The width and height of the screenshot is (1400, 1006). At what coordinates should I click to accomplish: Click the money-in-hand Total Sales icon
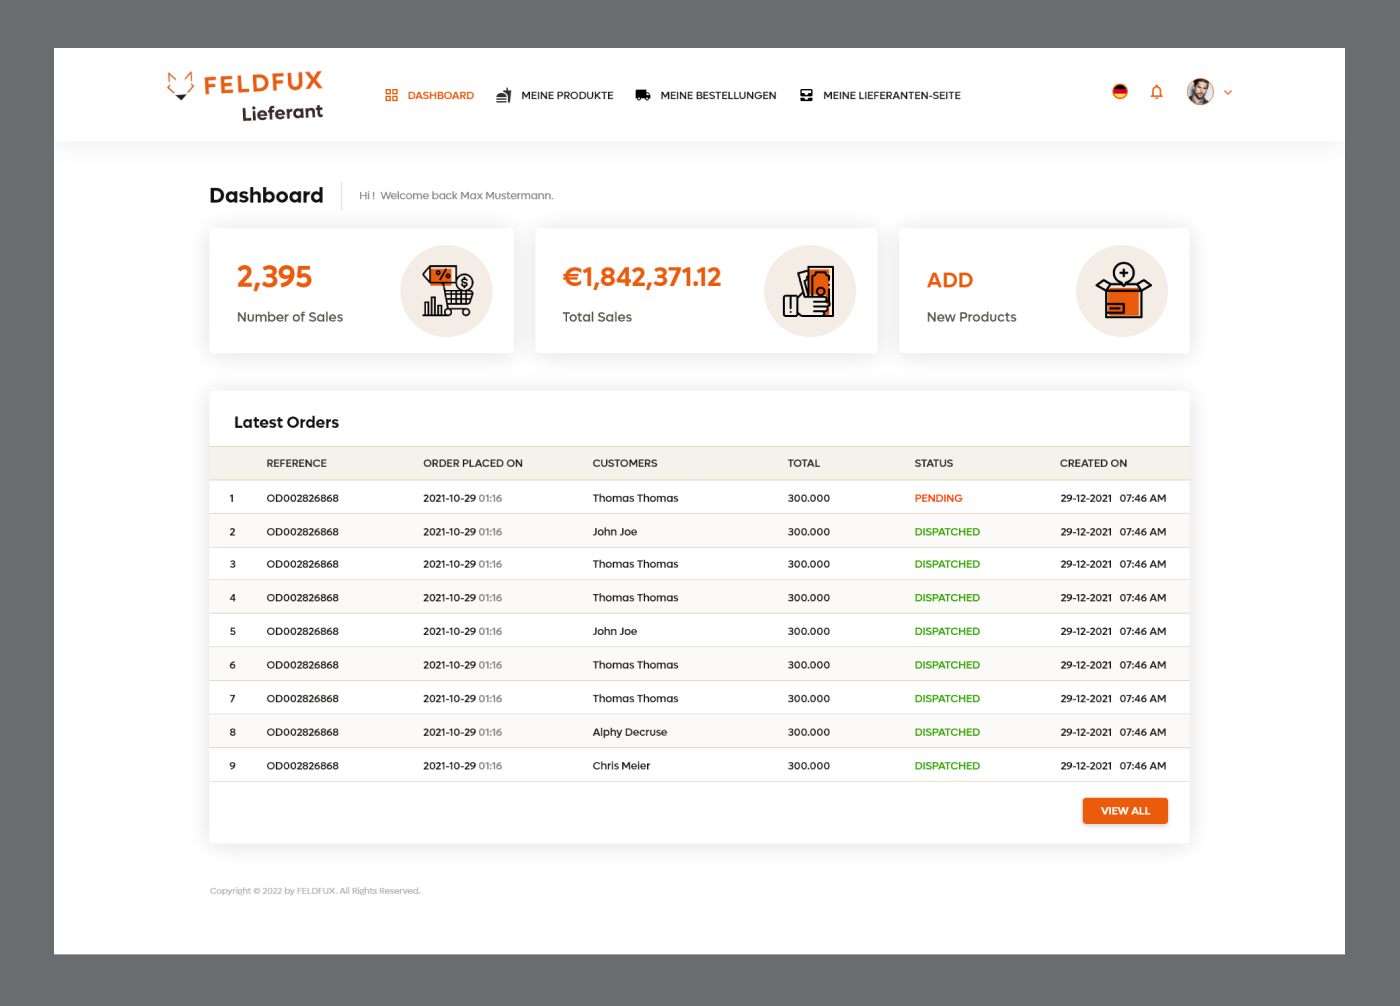(x=810, y=291)
